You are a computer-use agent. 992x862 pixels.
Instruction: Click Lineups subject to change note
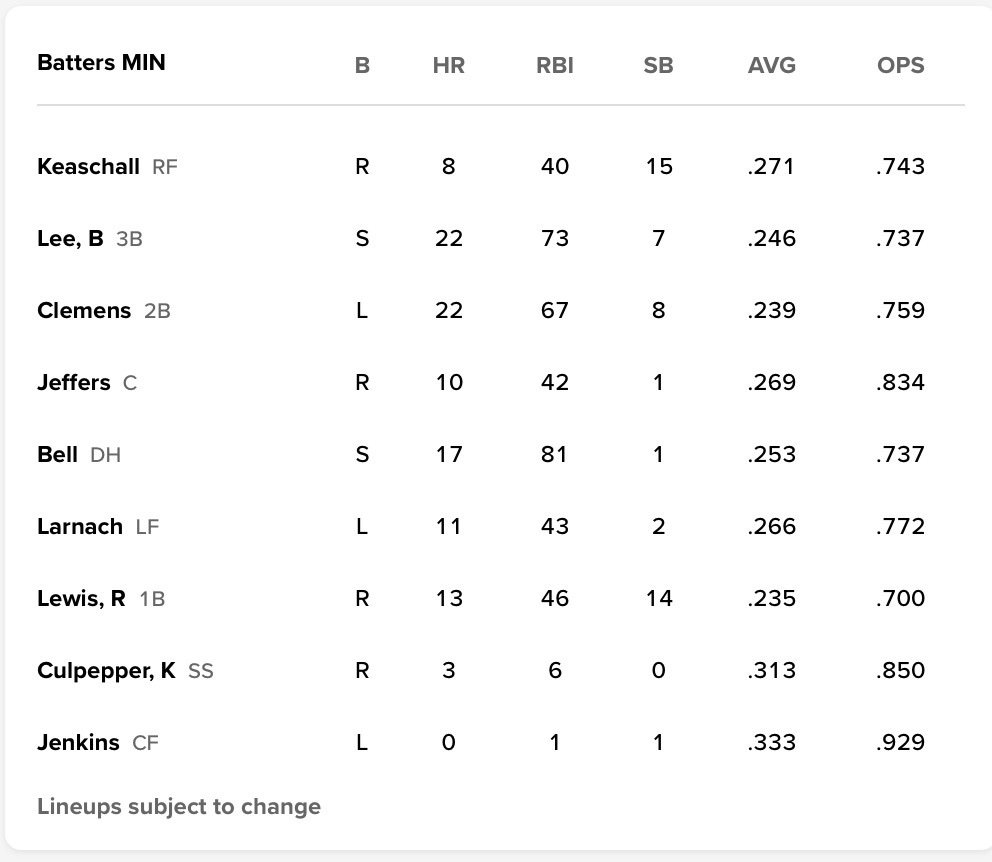[x=179, y=806]
